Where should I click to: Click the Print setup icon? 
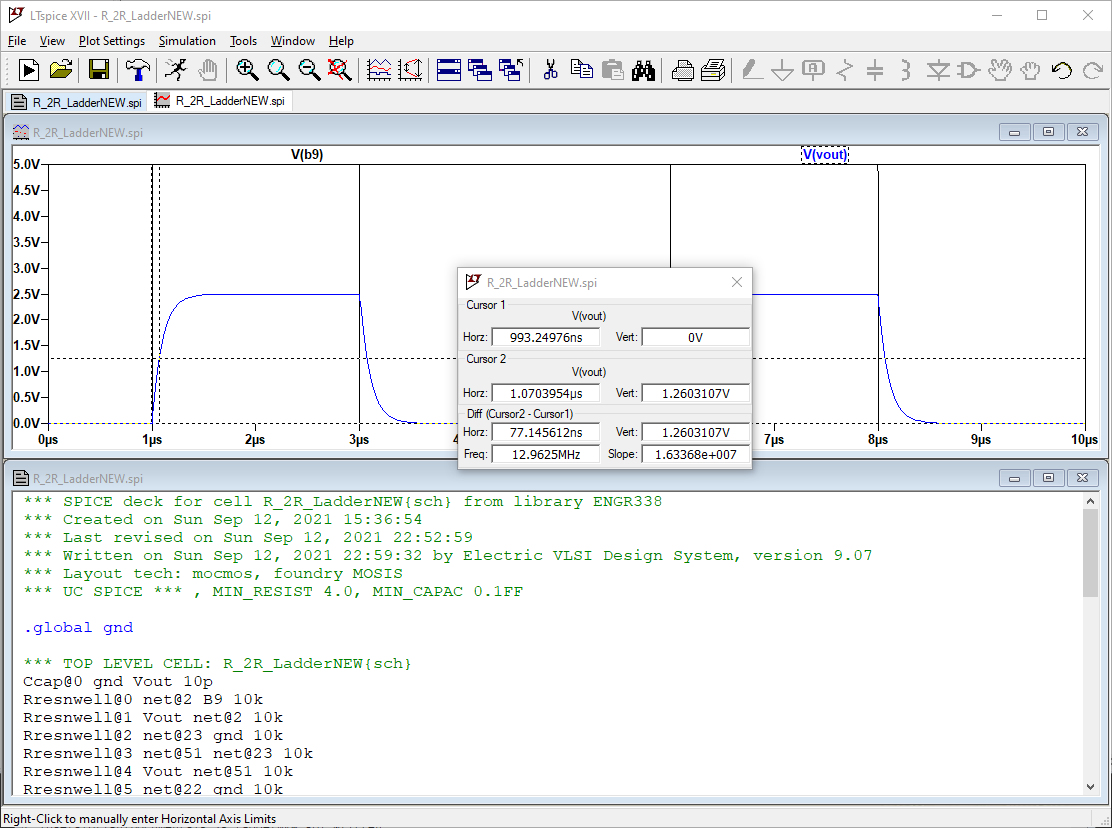pyautogui.click(x=682, y=69)
